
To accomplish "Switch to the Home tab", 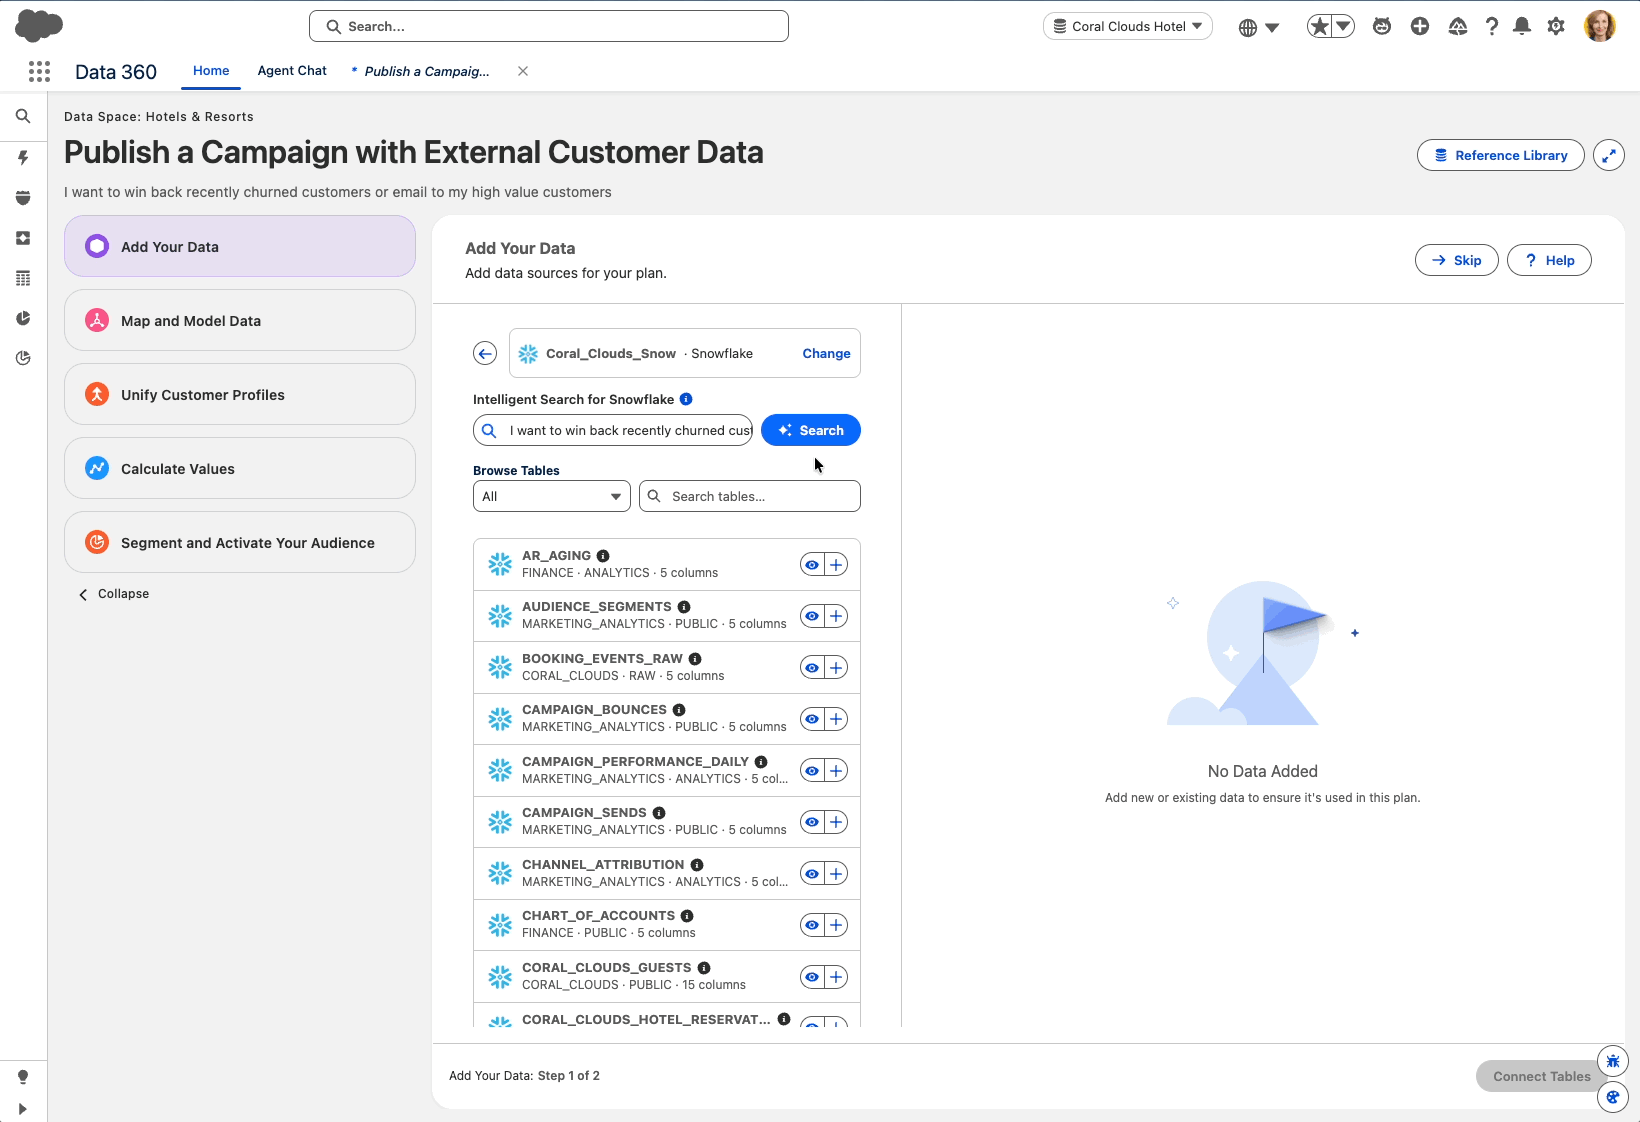I will (211, 71).
